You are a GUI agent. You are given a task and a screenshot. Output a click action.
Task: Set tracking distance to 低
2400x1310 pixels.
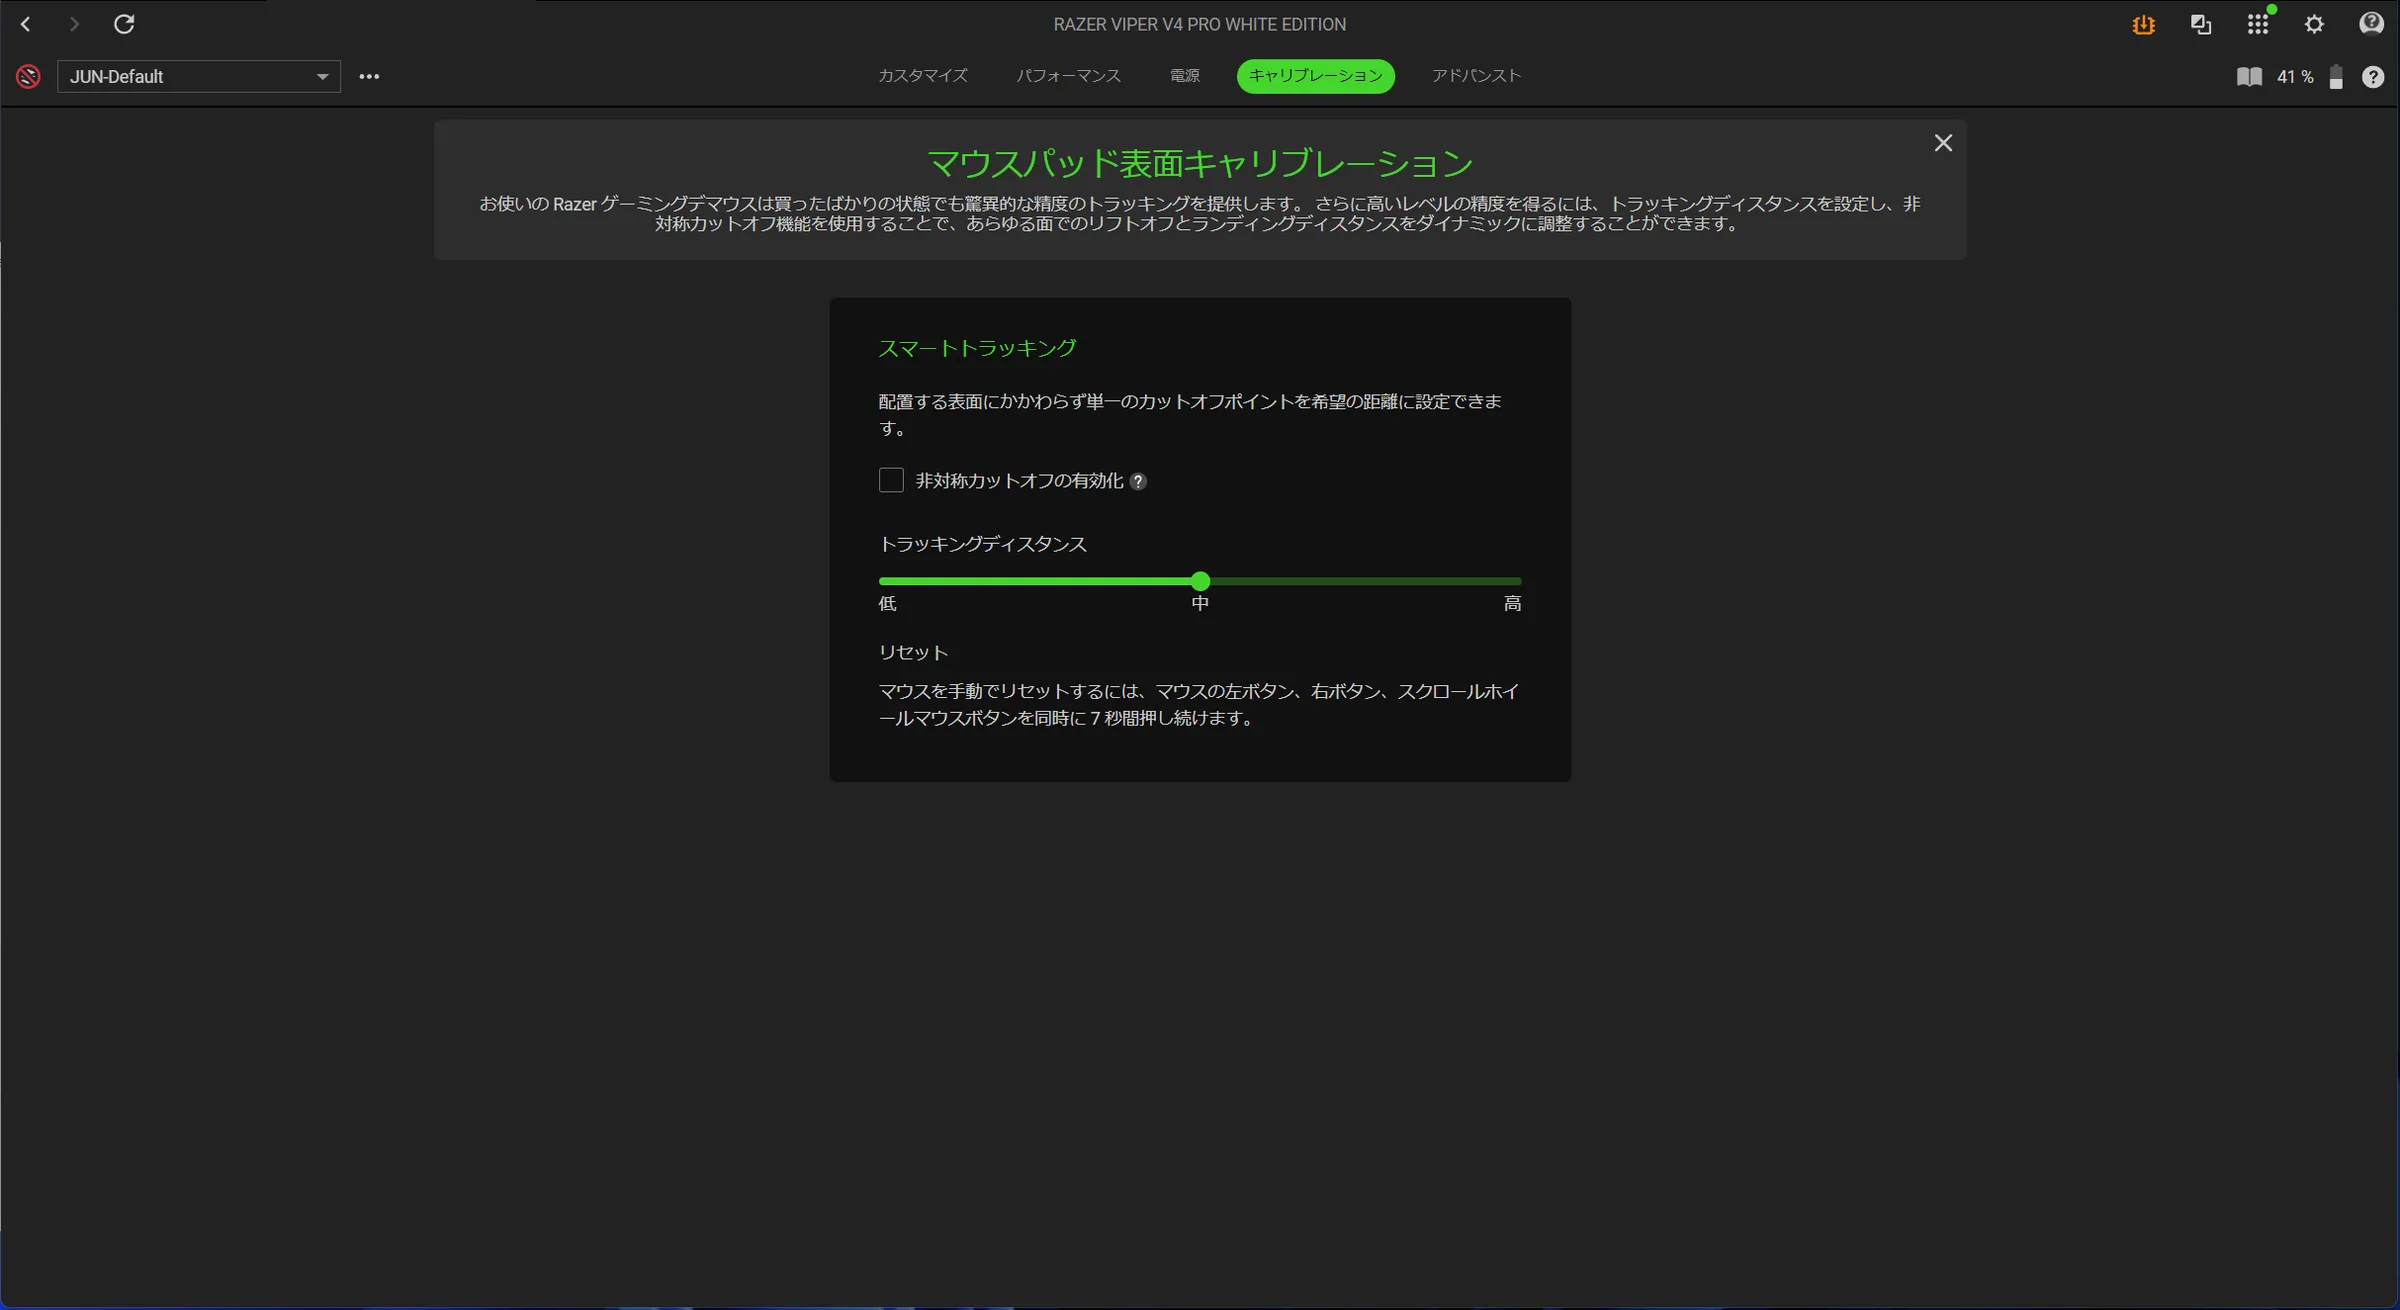coord(887,604)
